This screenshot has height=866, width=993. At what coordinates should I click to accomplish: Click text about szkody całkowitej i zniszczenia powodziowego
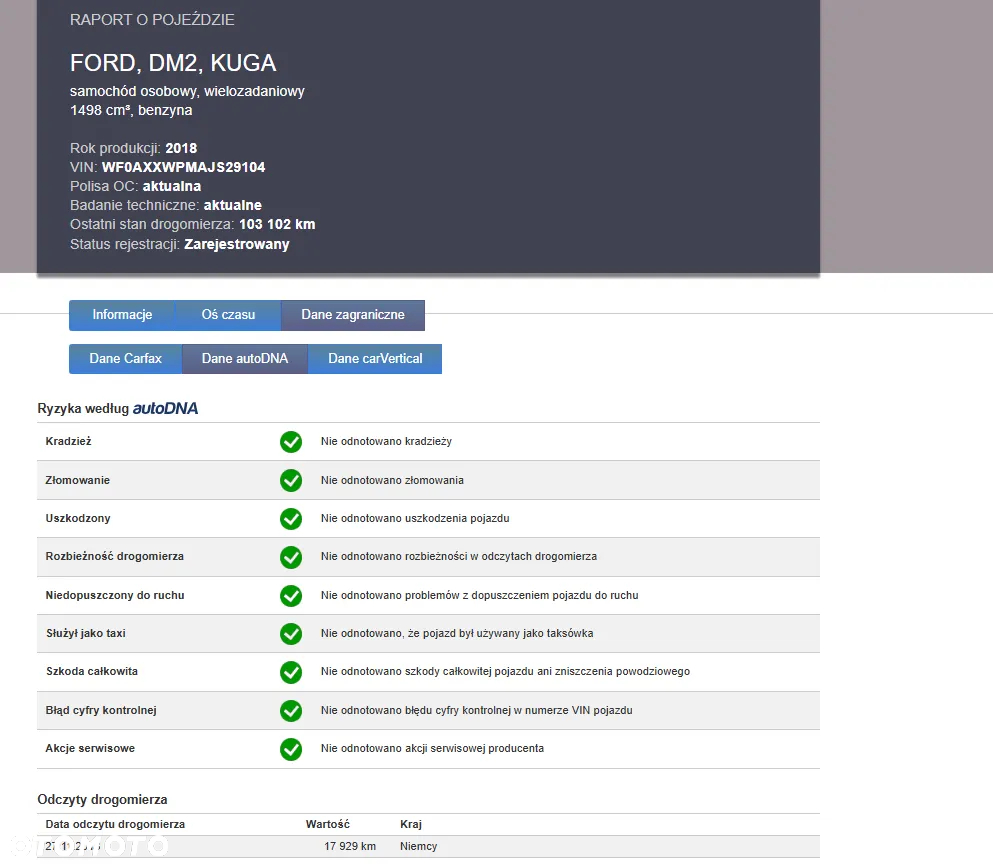505,671
